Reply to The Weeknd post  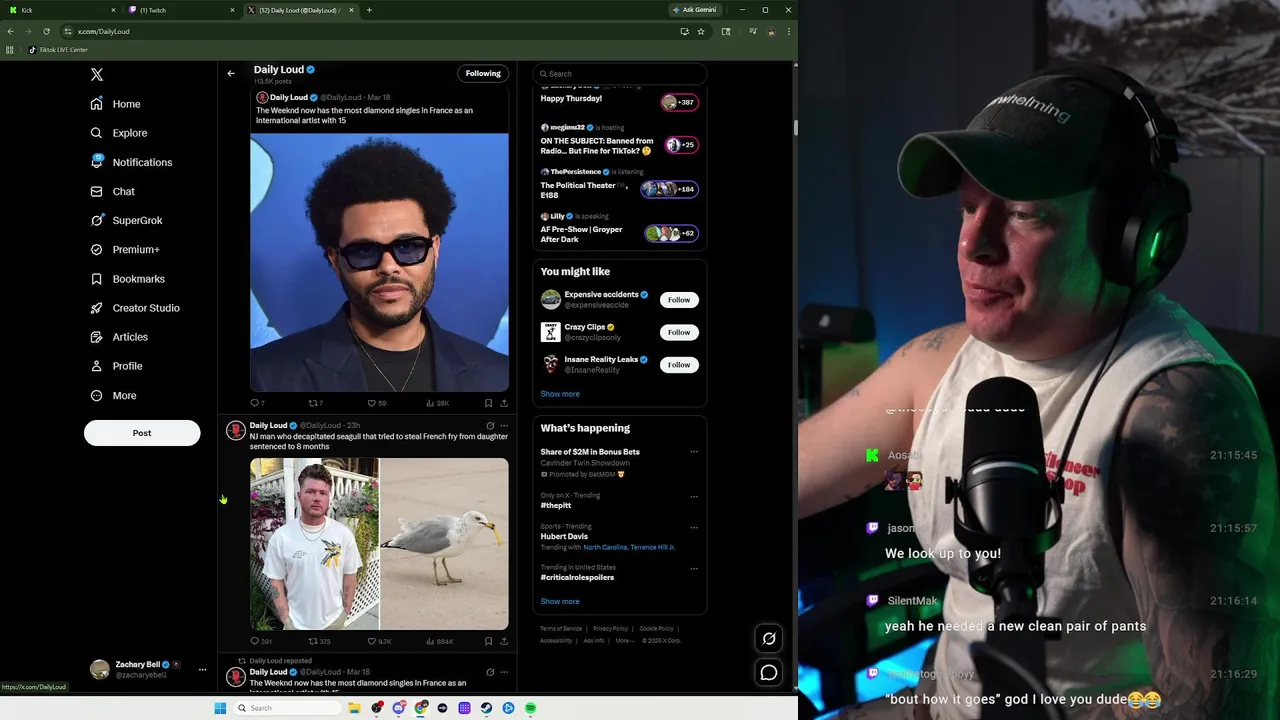tap(256, 403)
